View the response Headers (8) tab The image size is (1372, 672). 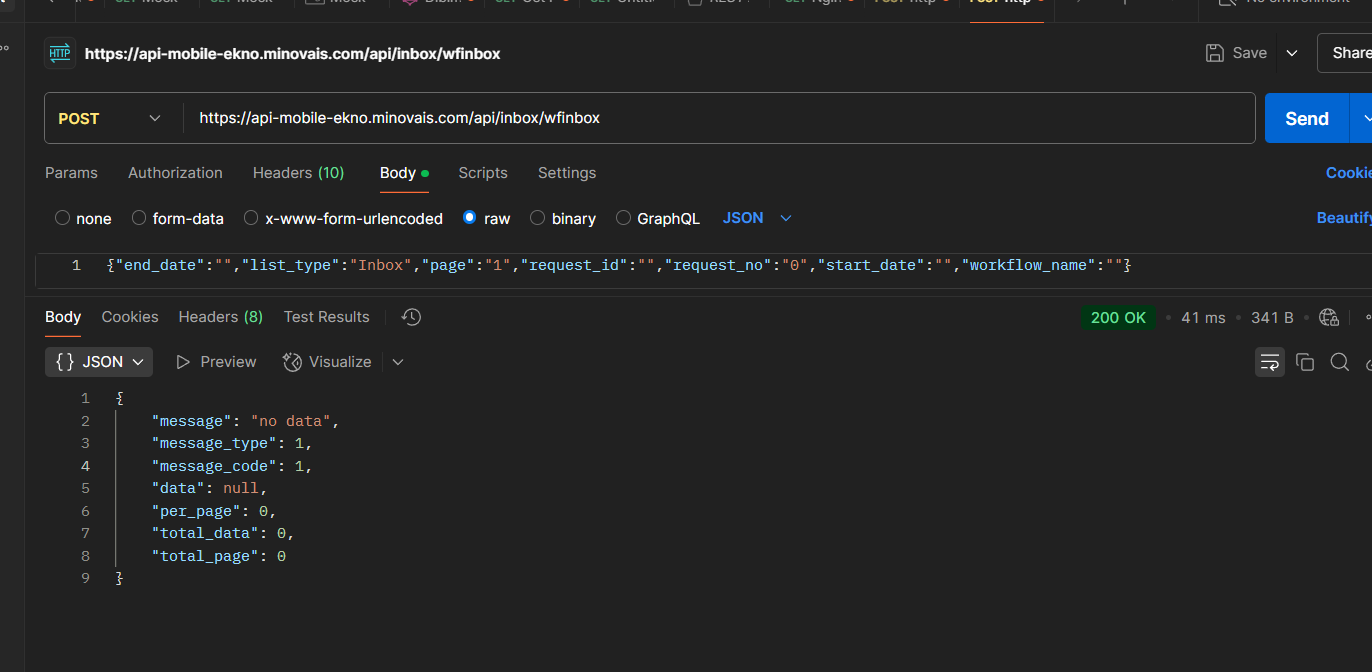pyautogui.click(x=221, y=317)
